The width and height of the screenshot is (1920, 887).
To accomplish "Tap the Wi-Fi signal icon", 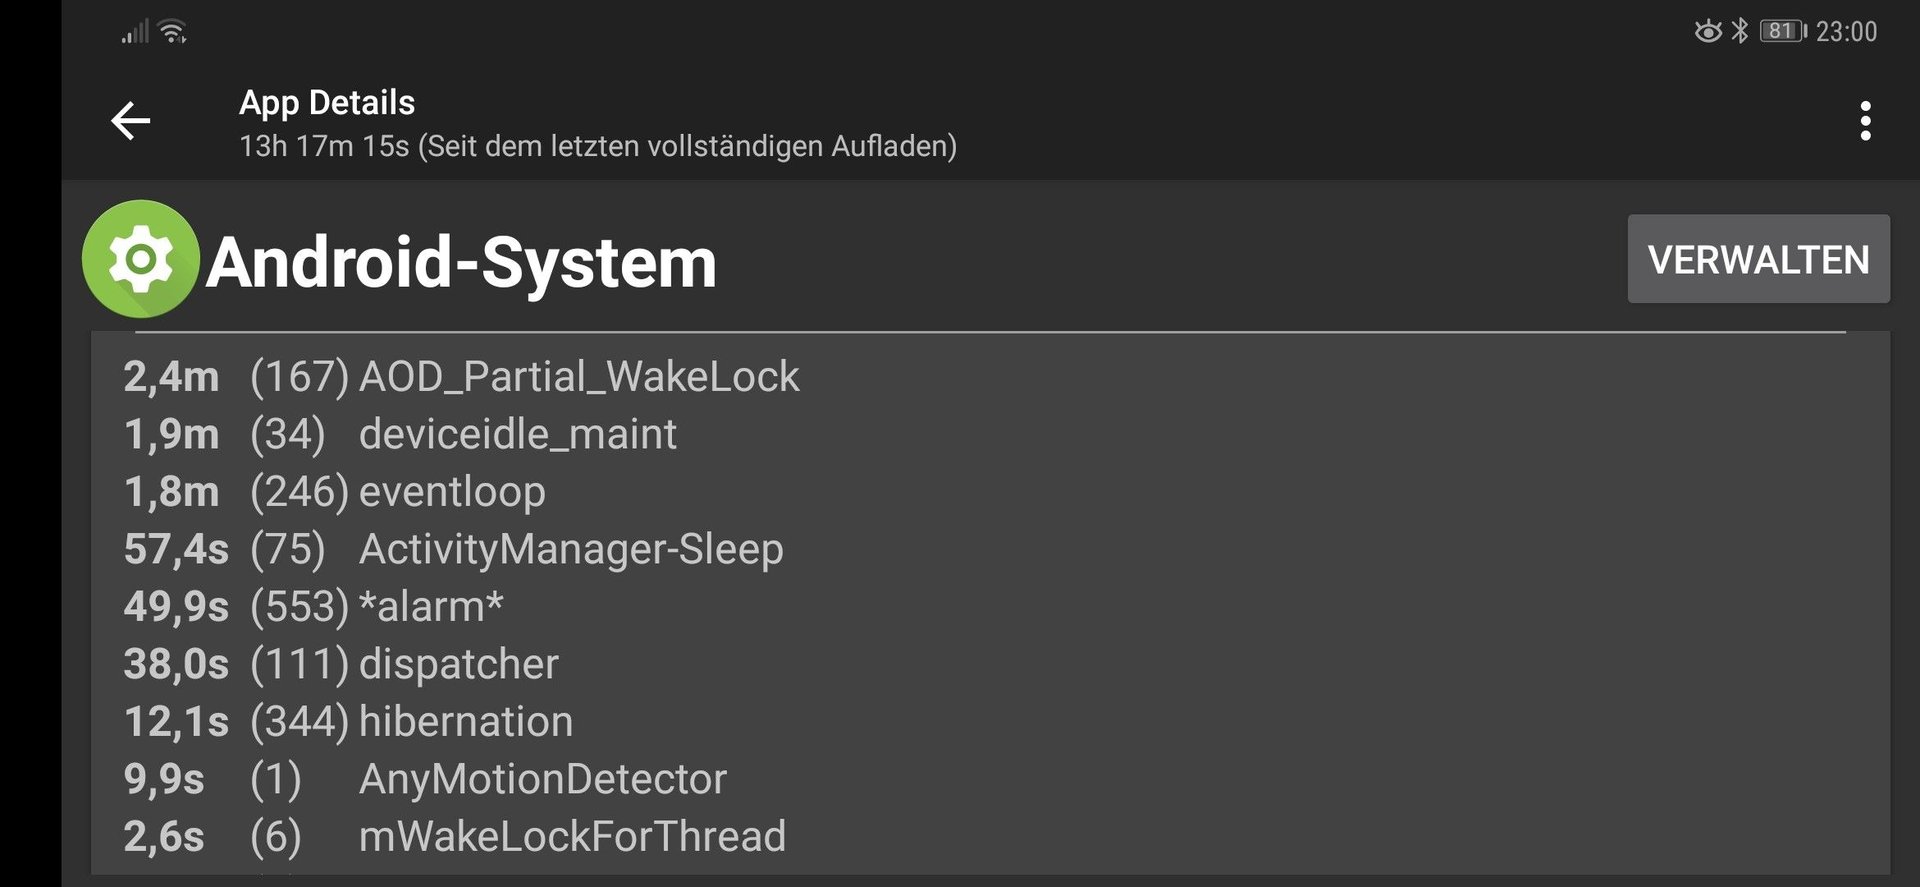I will 174,32.
